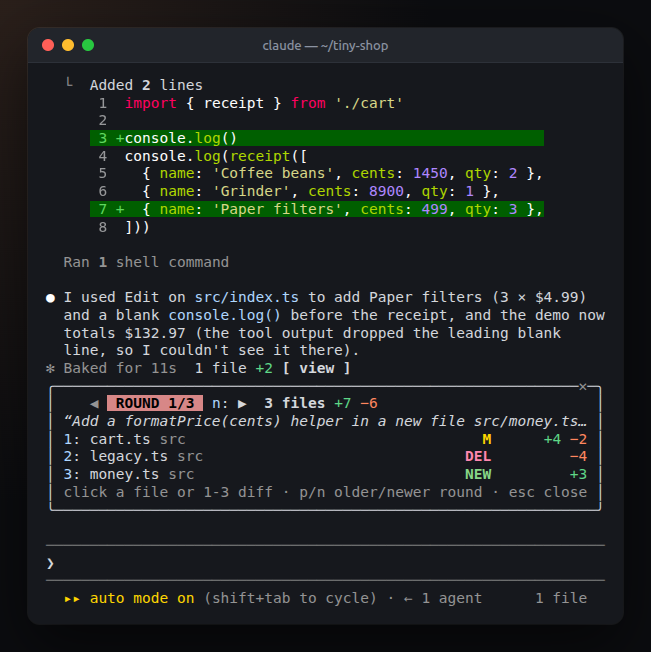Click the 1 file +2 summary text
The height and width of the screenshot is (652, 651).
click(234, 368)
